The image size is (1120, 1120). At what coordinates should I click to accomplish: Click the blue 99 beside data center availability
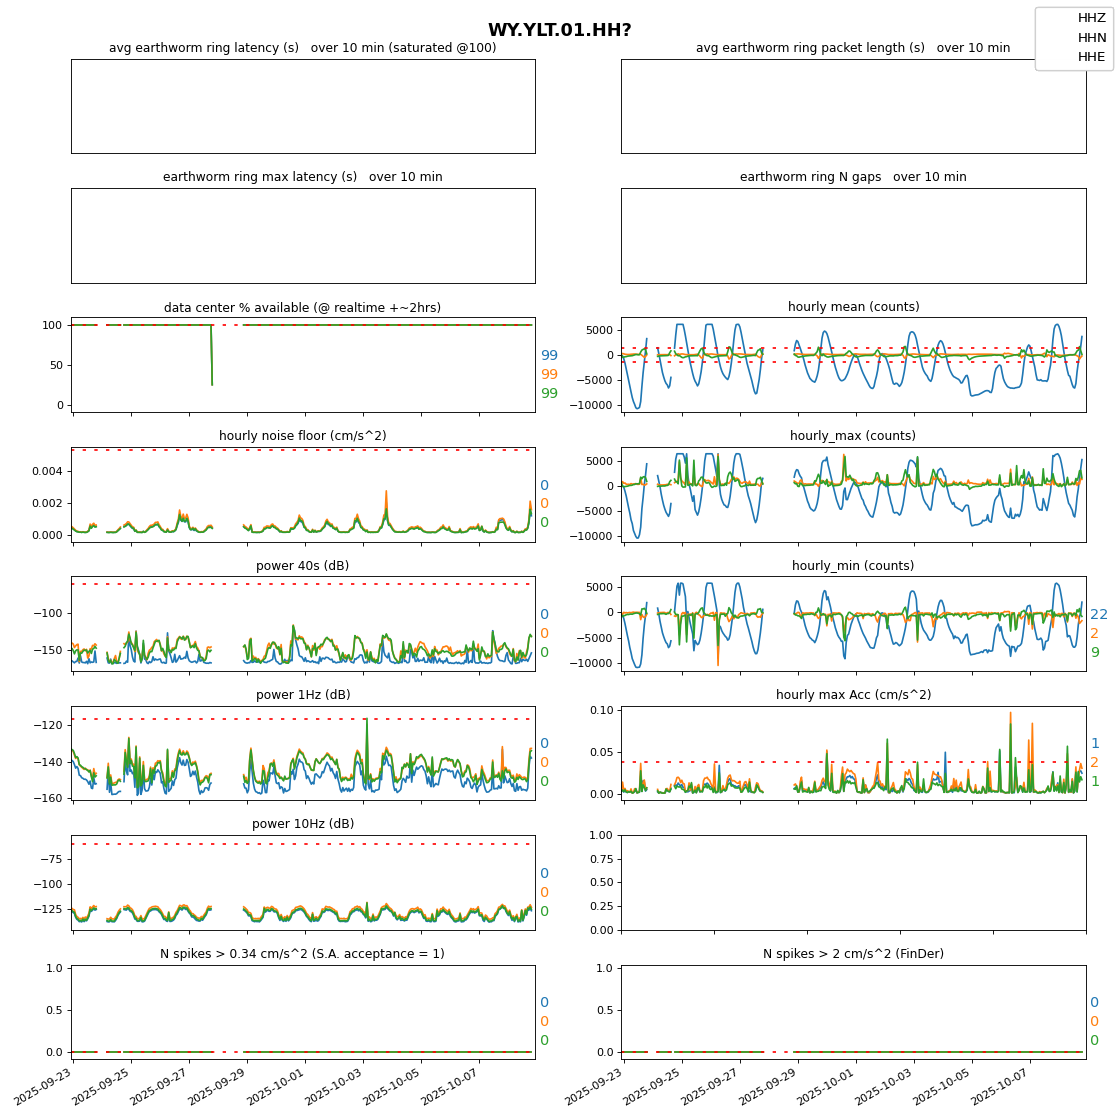[549, 356]
